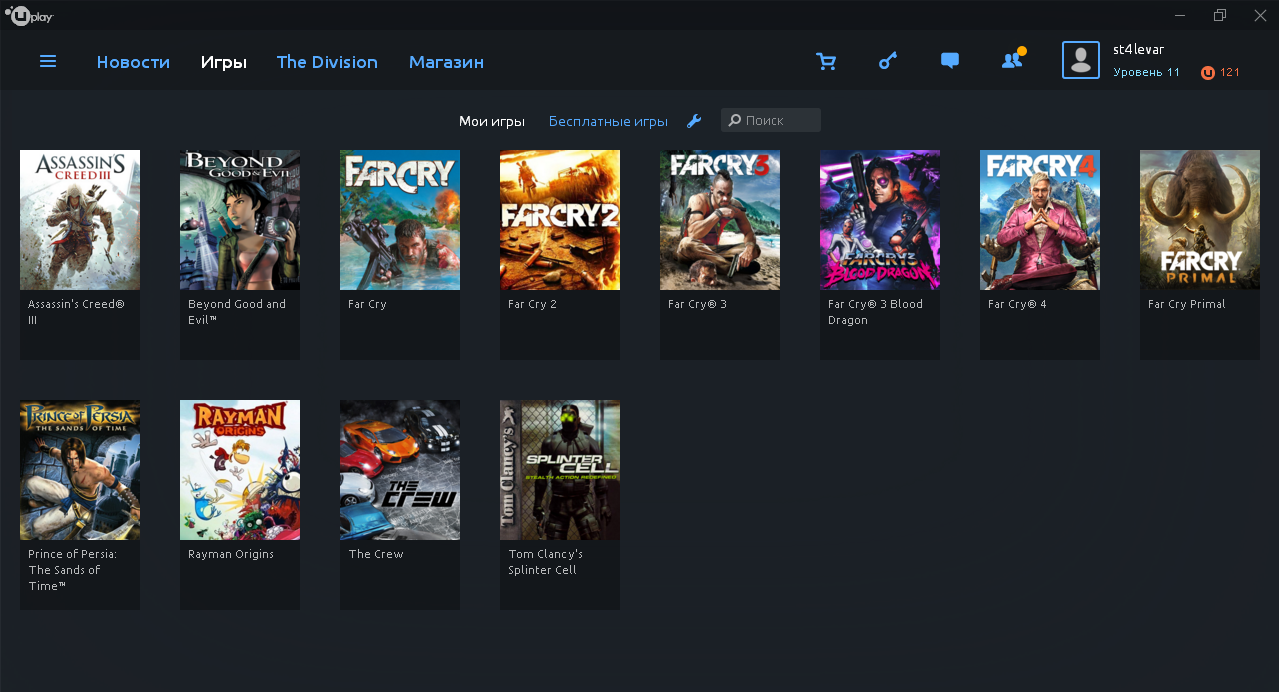Open Far Cry 3 Blood Dragon cover
Screen dimensions: 1279x692
(880, 220)
